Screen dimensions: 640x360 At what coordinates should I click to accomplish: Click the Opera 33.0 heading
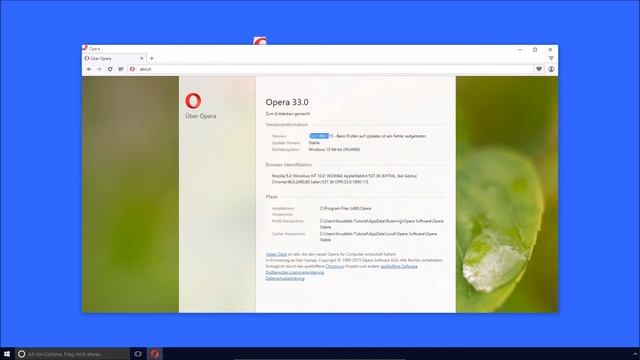coord(287,102)
